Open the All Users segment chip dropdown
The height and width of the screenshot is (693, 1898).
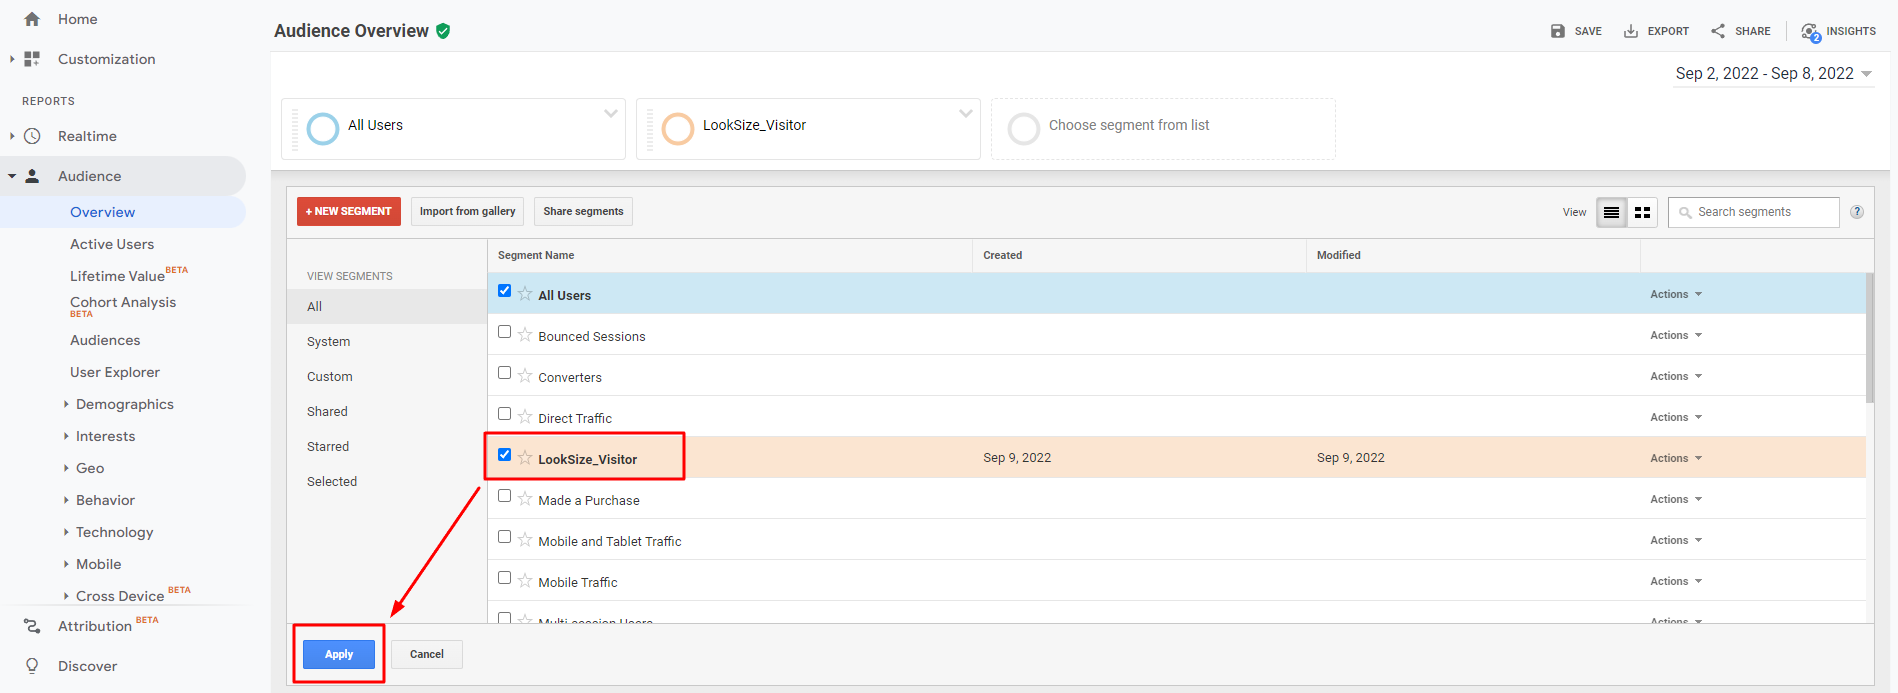coord(610,113)
